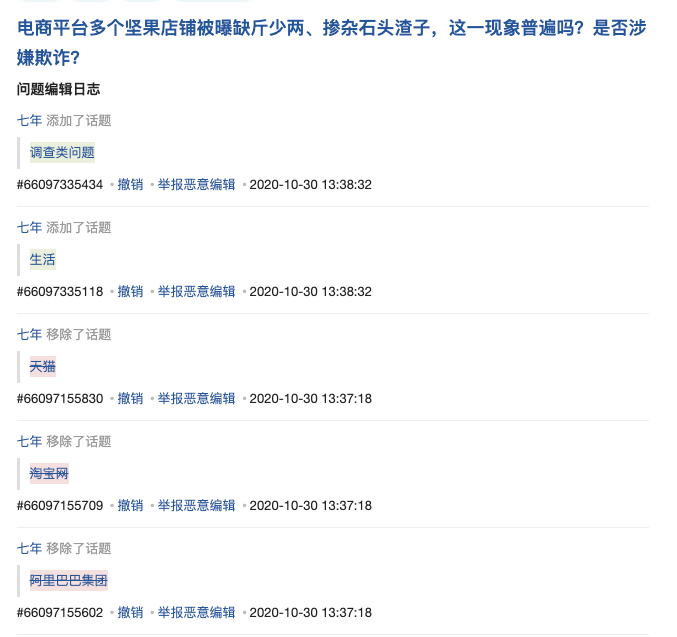Viewport: 677px width, 637px height.
Task: Report malicious edit #66097155830
Action: [196, 398]
